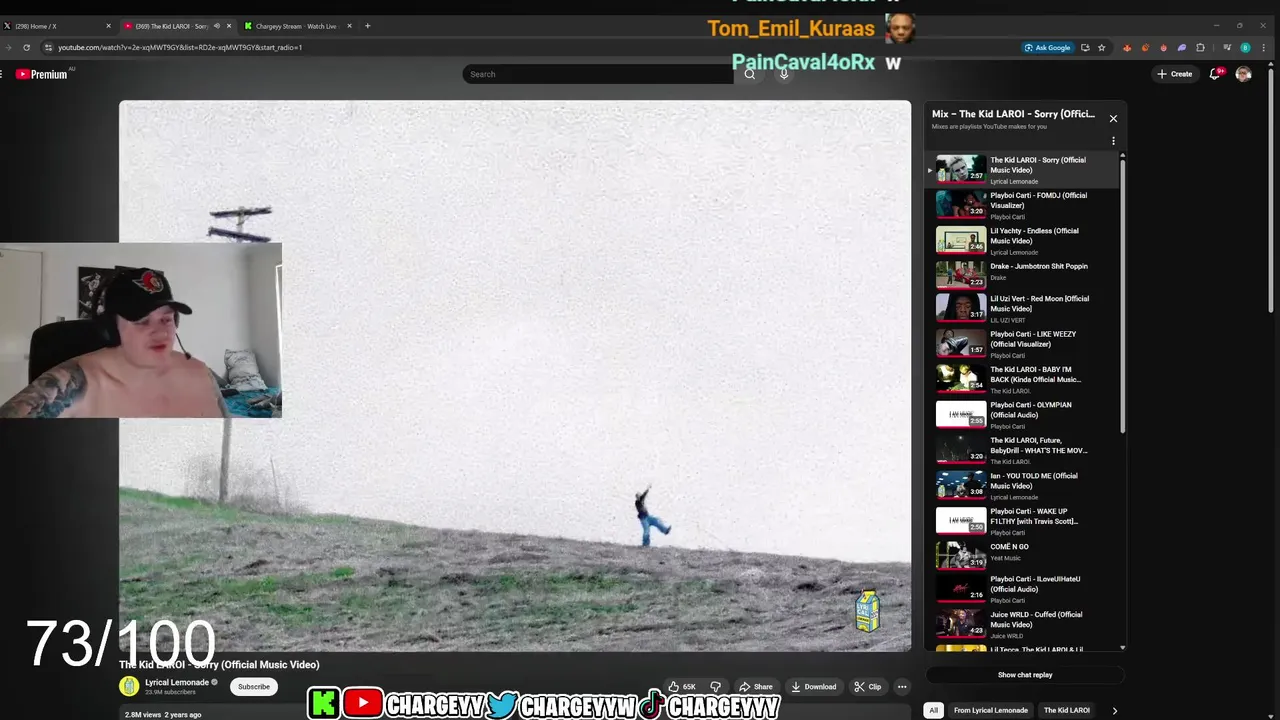This screenshot has width=1280, height=720.
Task: Install app icon in address bar
Action: click(x=1085, y=47)
